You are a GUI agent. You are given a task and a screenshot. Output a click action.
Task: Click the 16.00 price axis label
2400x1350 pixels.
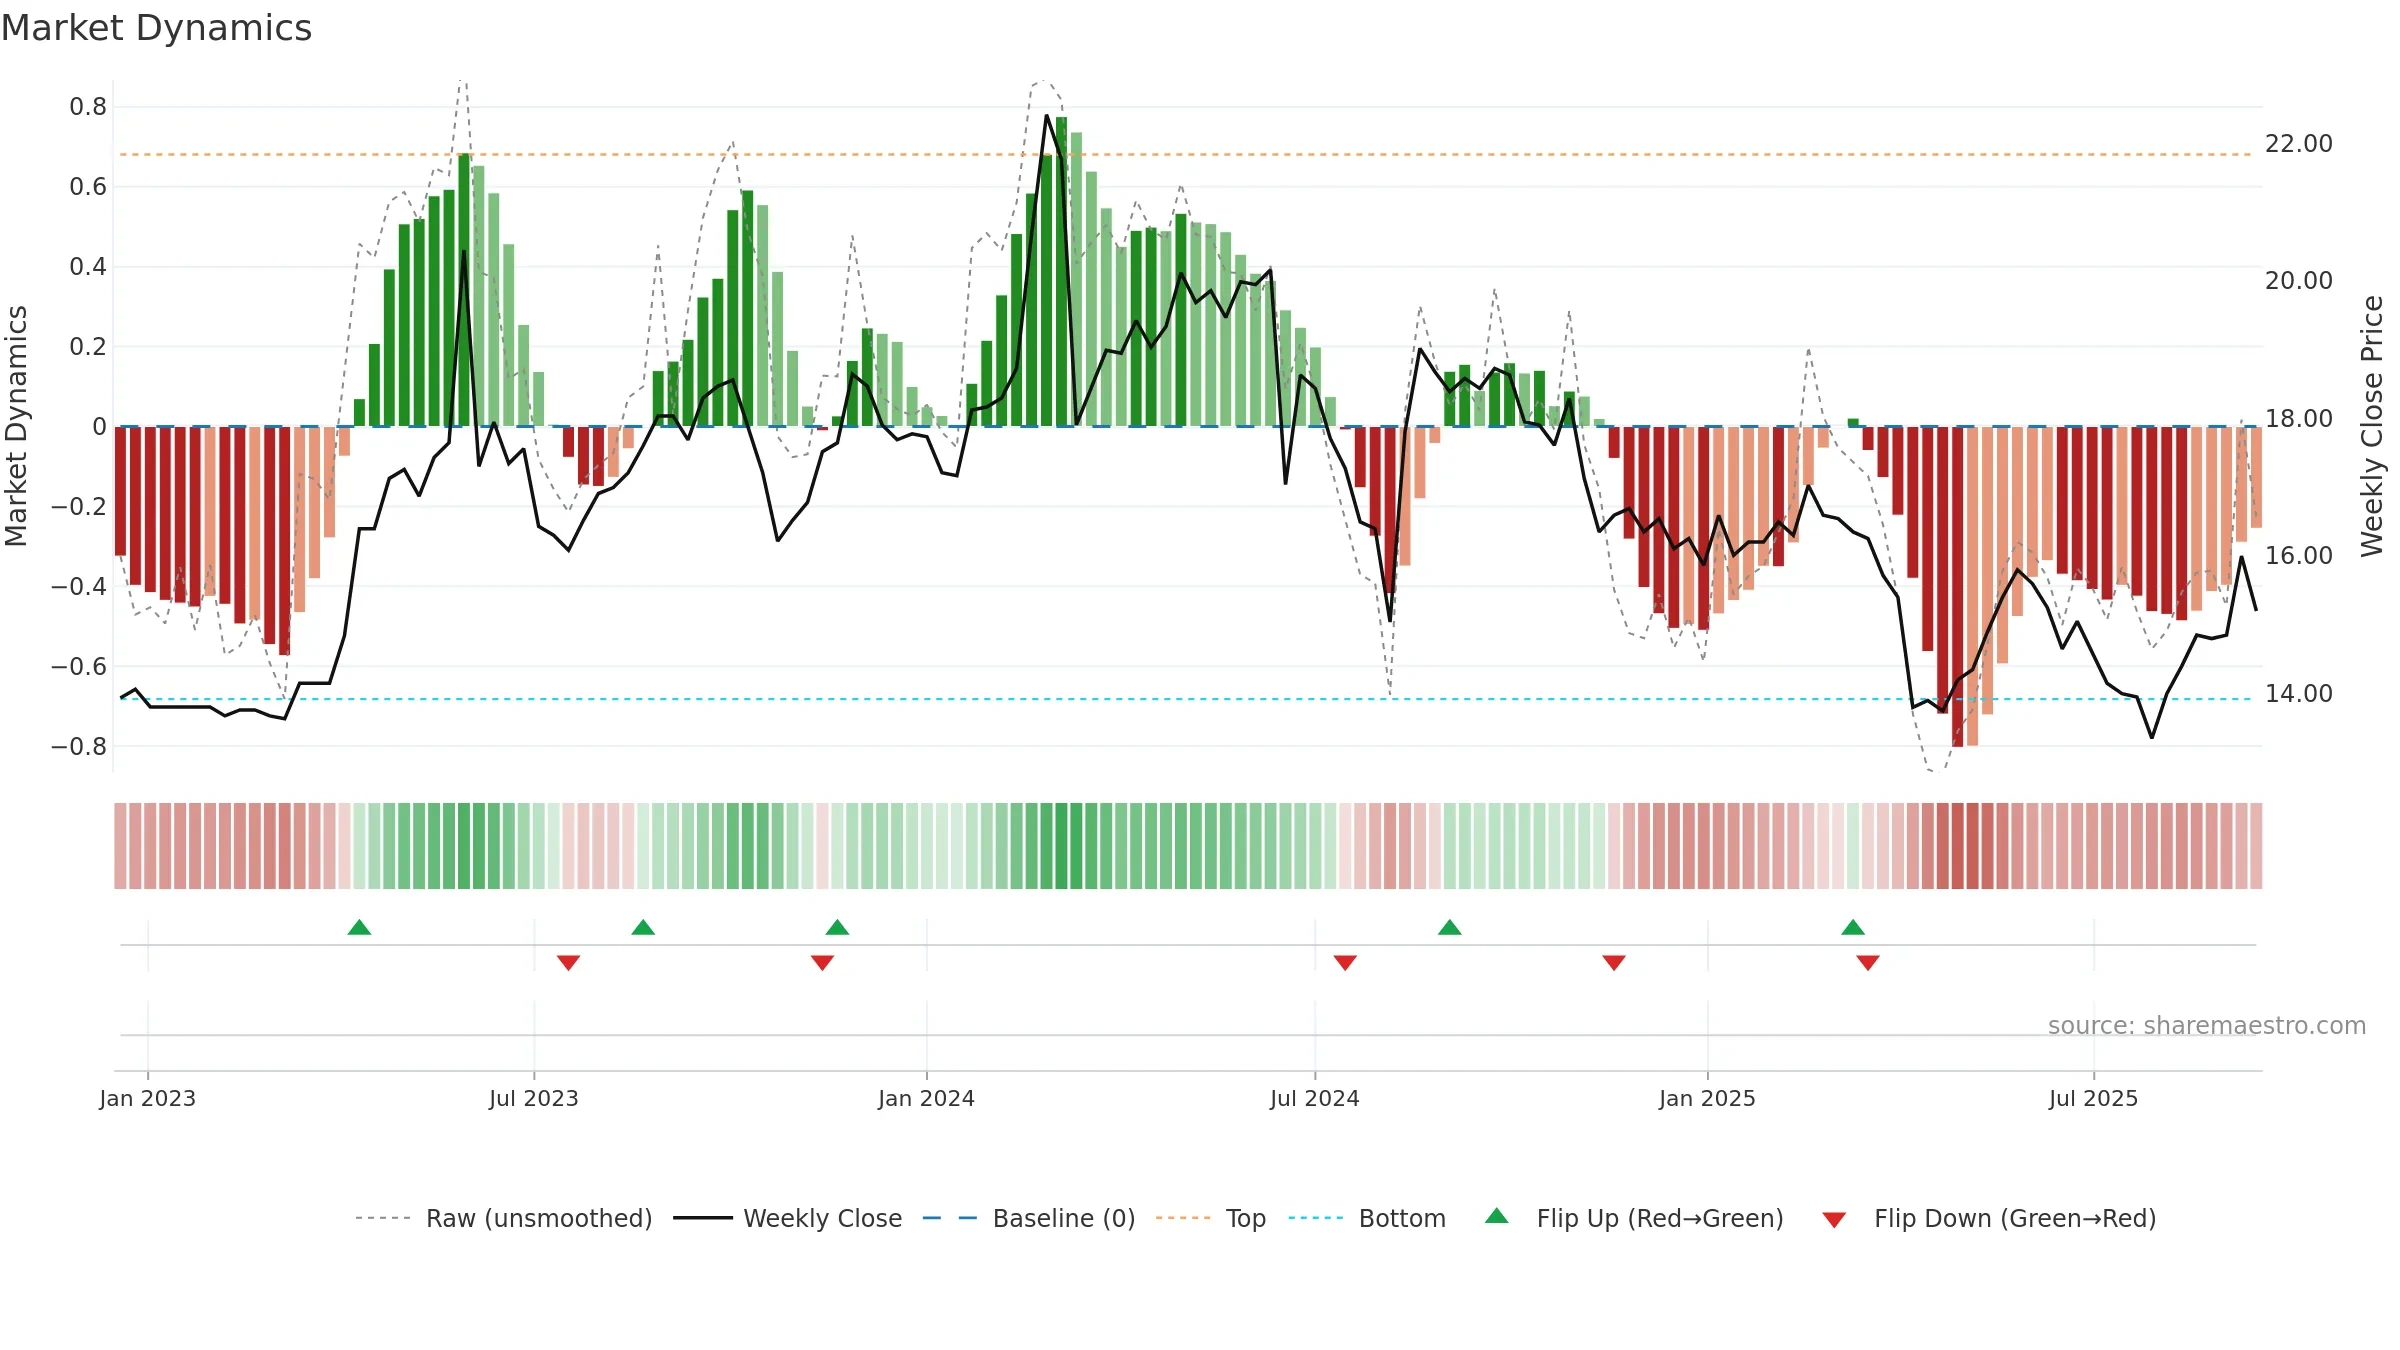[x=2299, y=556]
